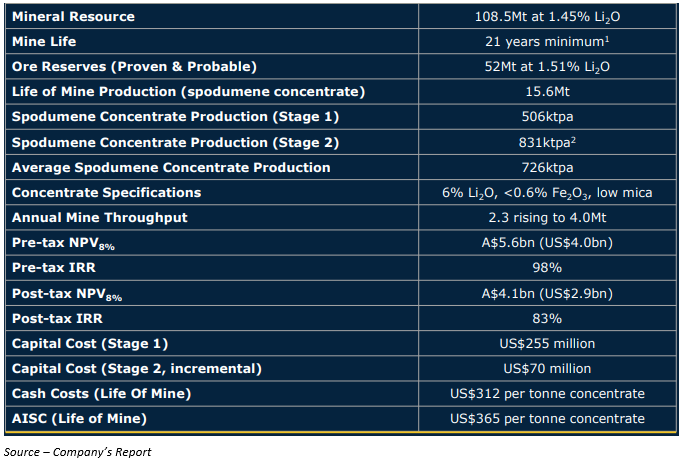Select the 52Mt at 1.51% Li2O cell

pyautogui.click(x=547, y=67)
